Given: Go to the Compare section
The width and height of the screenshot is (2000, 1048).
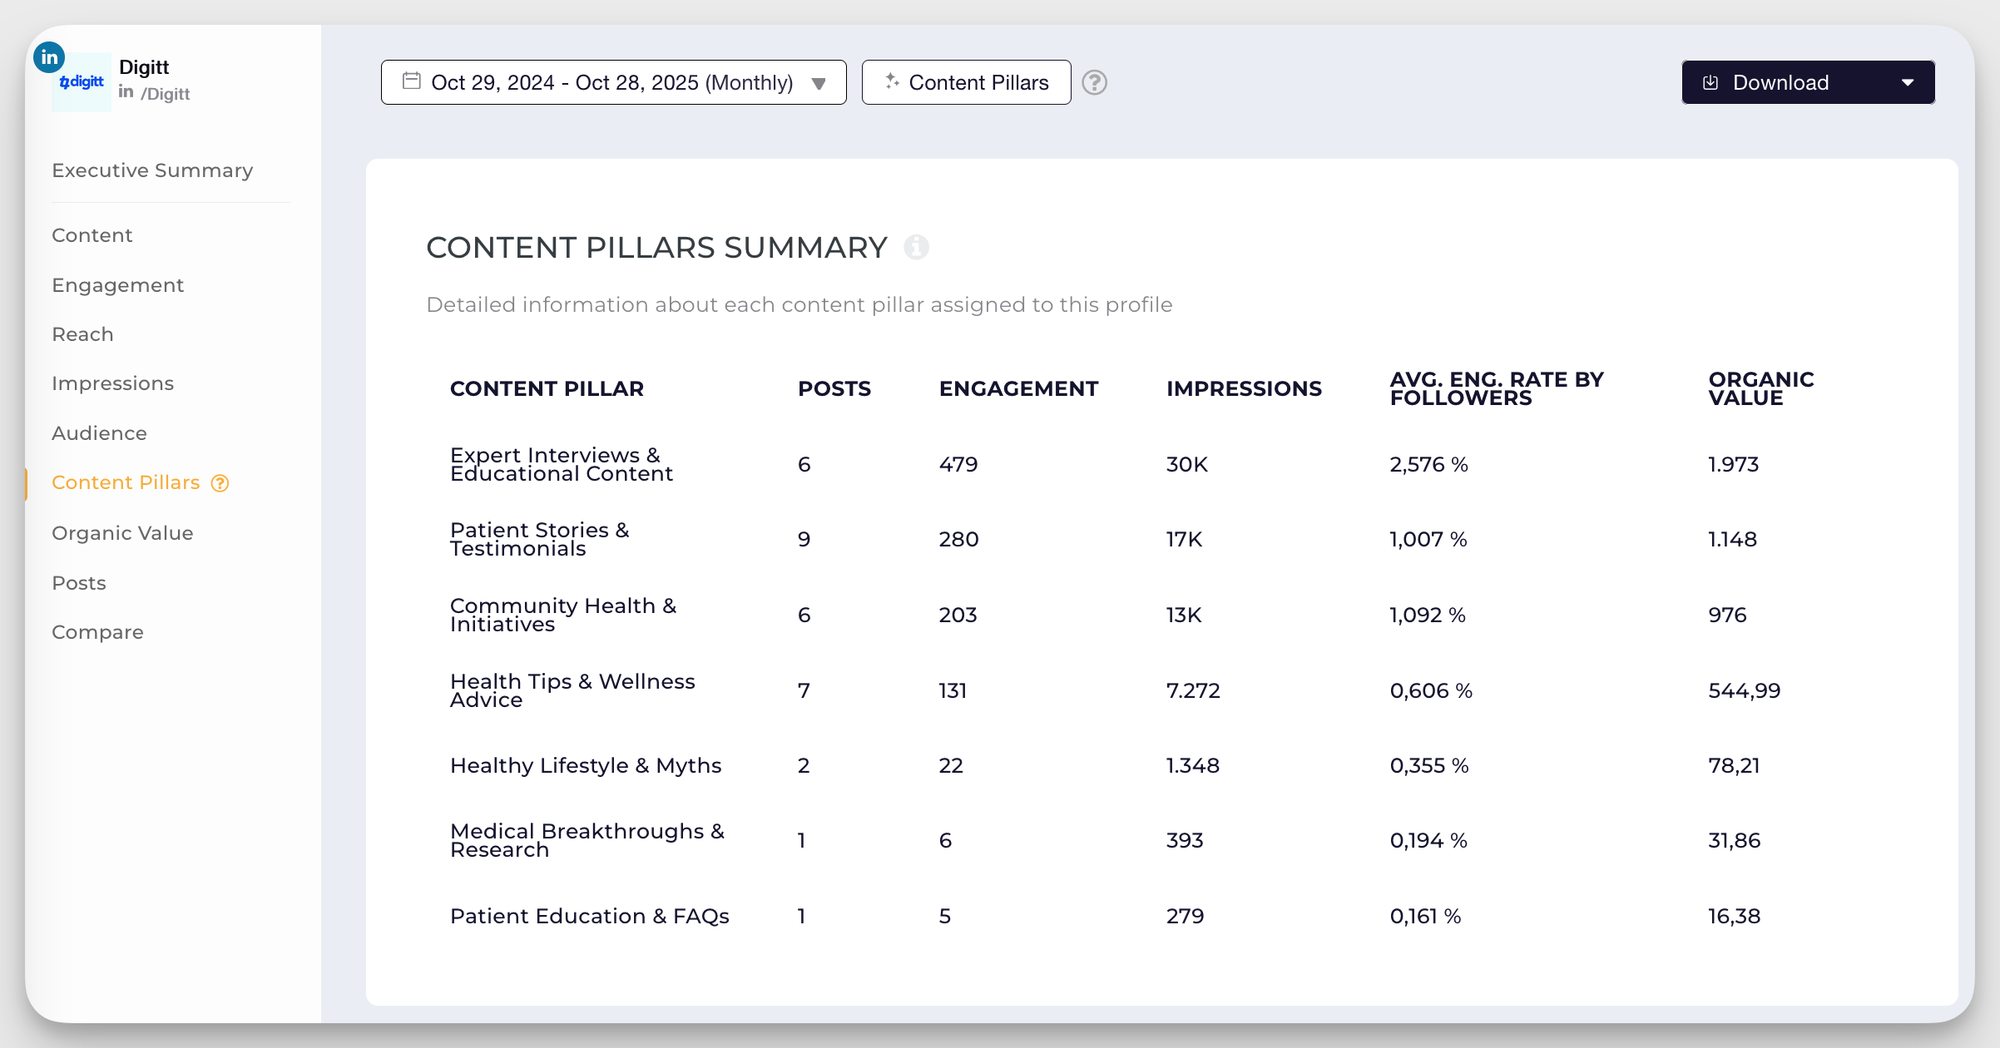Looking at the screenshot, I should (97, 631).
